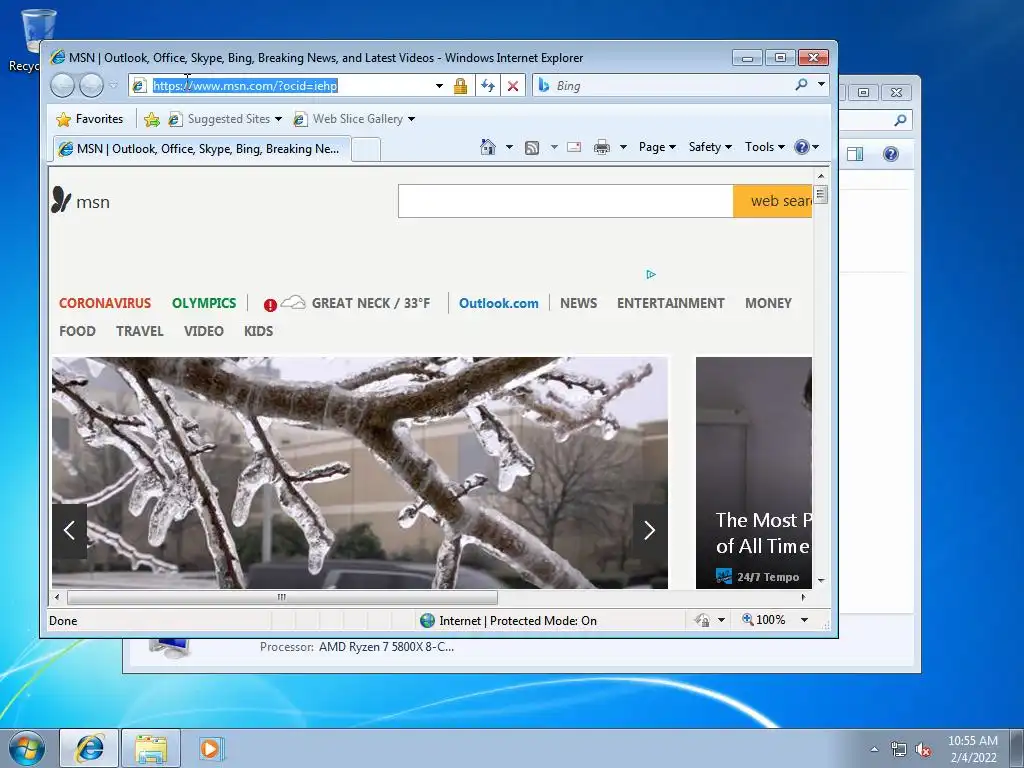1024x768 pixels.
Task: Click the muted volume tray icon
Action: (923, 750)
